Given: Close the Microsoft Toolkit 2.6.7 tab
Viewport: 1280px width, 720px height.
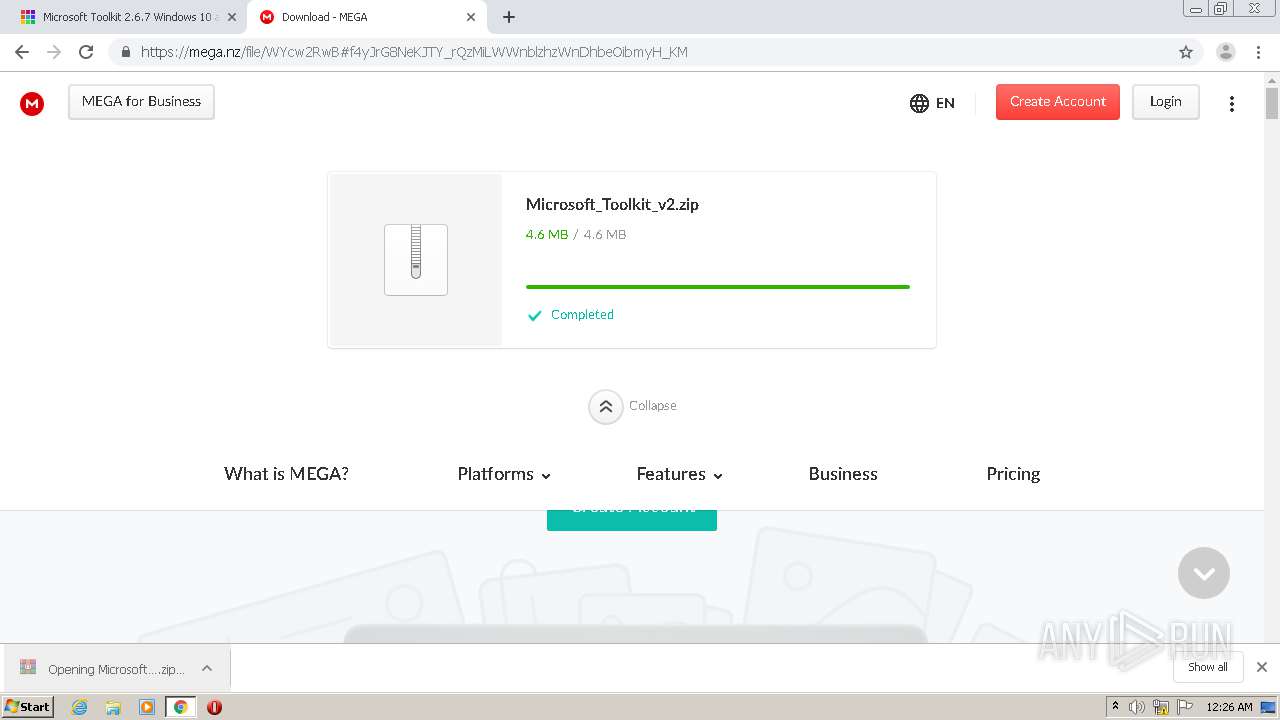Looking at the screenshot, I should [232, 17].
